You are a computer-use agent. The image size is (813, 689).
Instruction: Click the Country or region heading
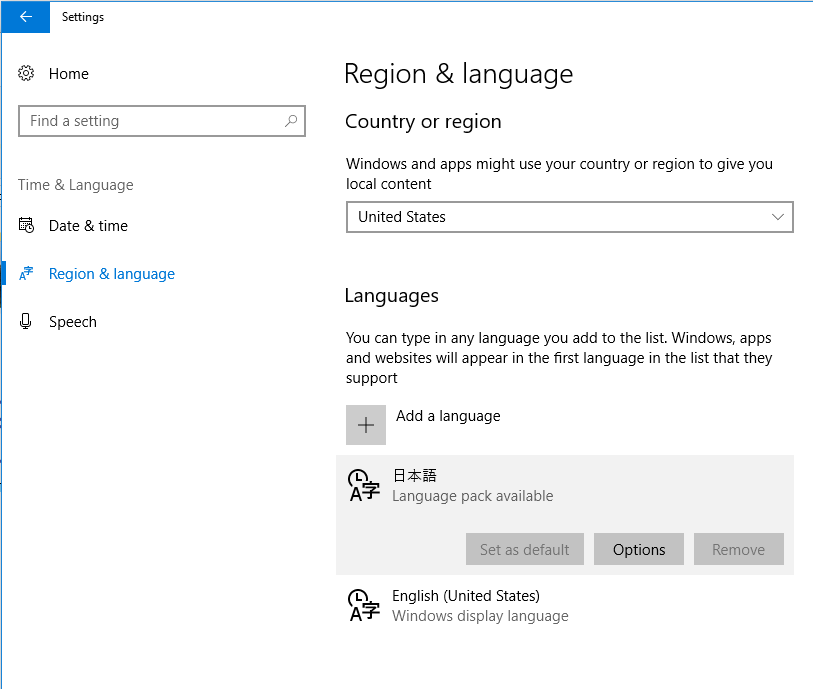pyautogui.click(x=423, y=121)
